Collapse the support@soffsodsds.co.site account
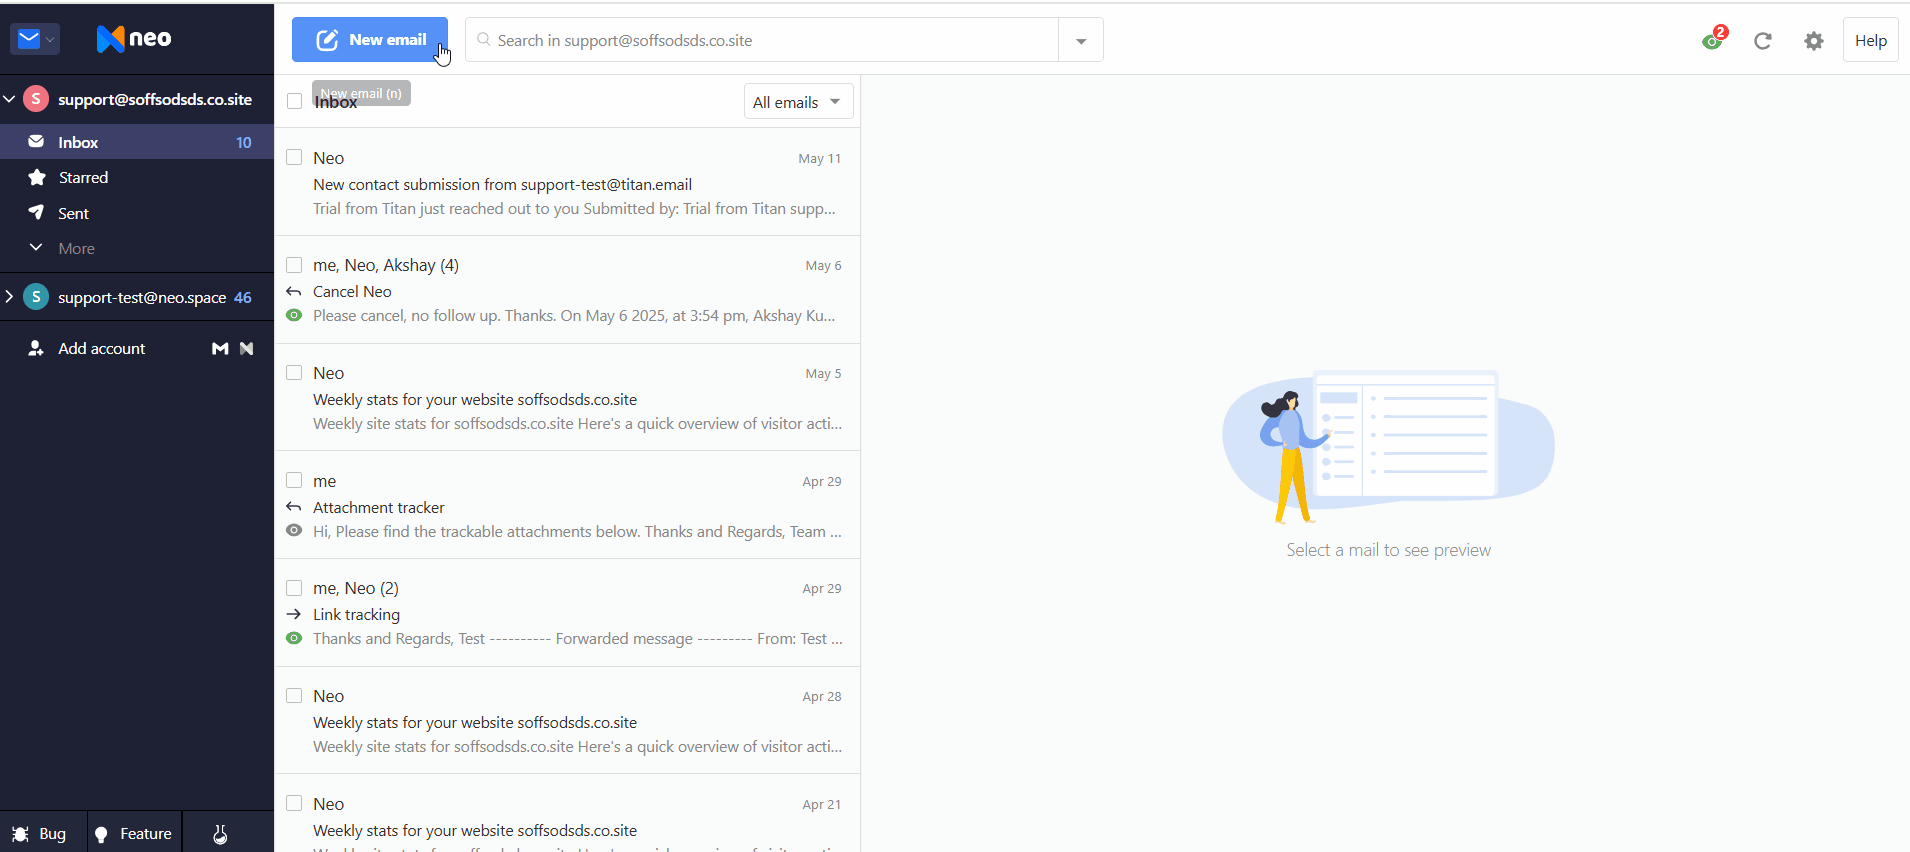The width and height of the screenshot is (1910, 852). [9, 99]
